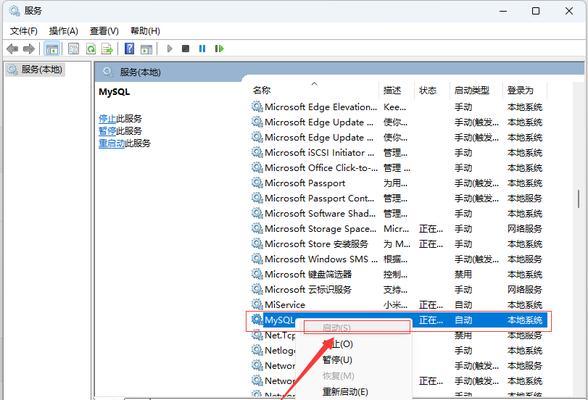
Task: Click the Export List toolbar icon
Action: (x=107, y=49)
